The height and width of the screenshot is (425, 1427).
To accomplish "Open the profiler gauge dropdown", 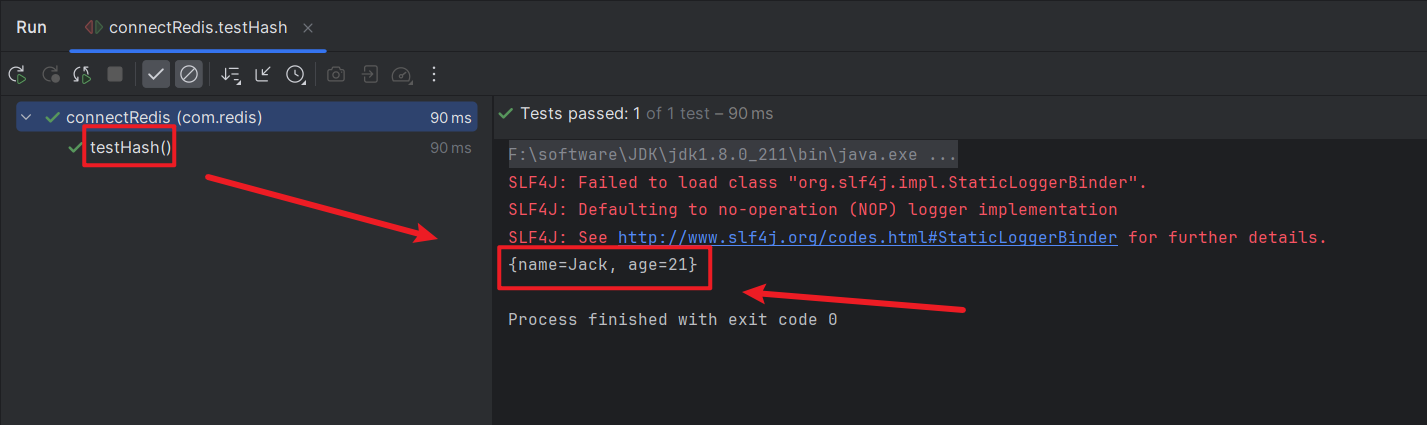I will 402,74.
